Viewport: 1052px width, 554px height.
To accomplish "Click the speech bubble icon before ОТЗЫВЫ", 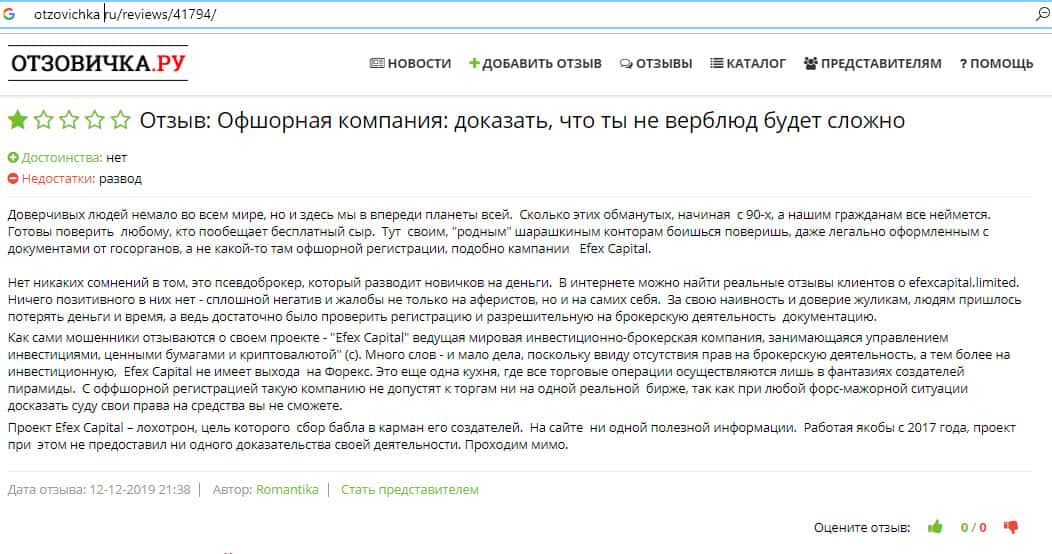I will [626, 64].
